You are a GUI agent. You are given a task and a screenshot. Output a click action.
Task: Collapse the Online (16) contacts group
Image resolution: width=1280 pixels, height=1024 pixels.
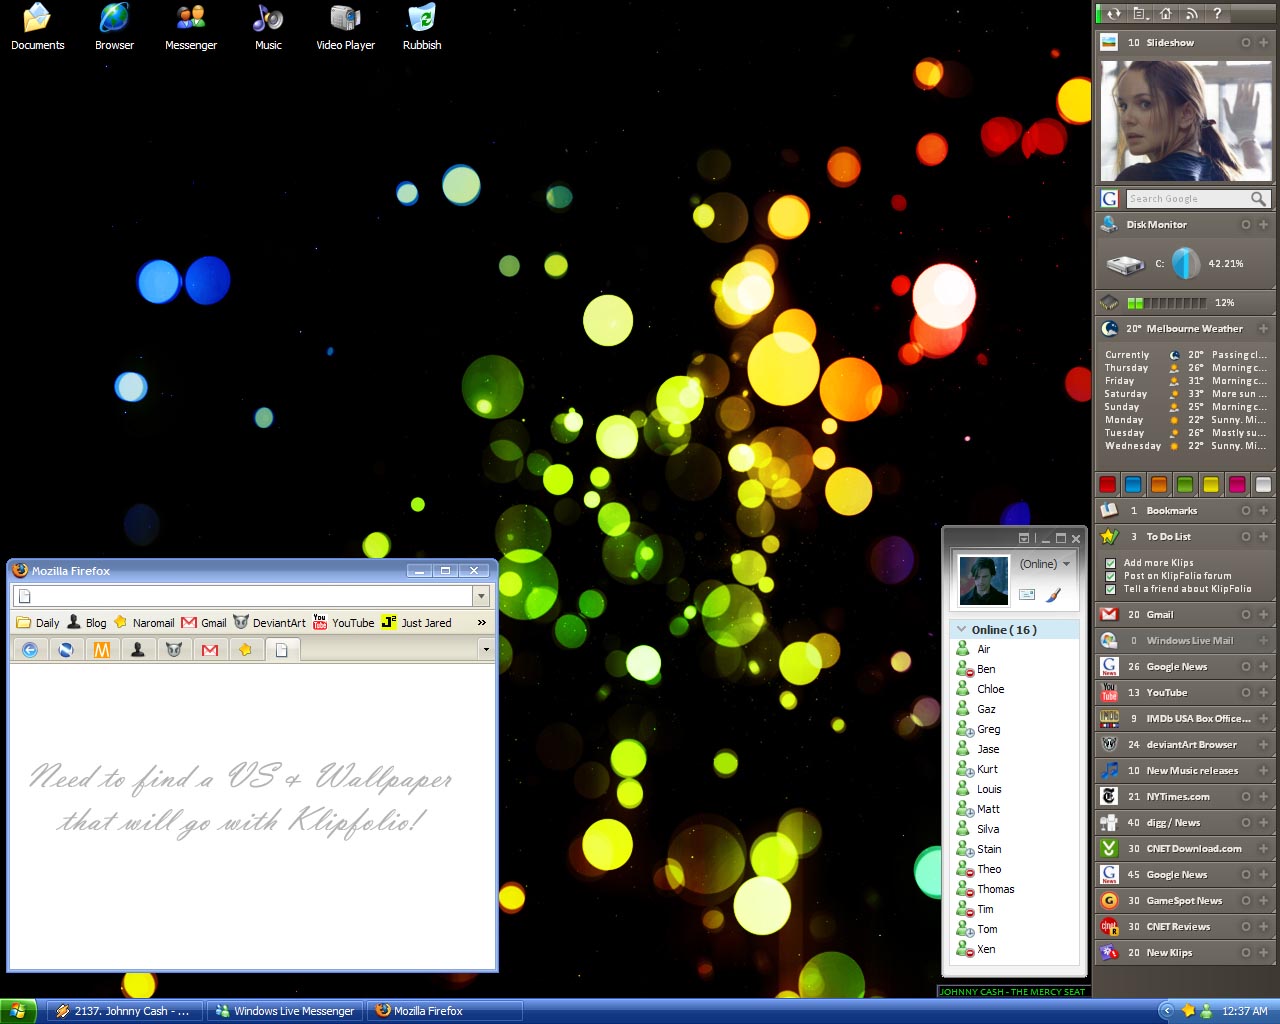point(962,630)
